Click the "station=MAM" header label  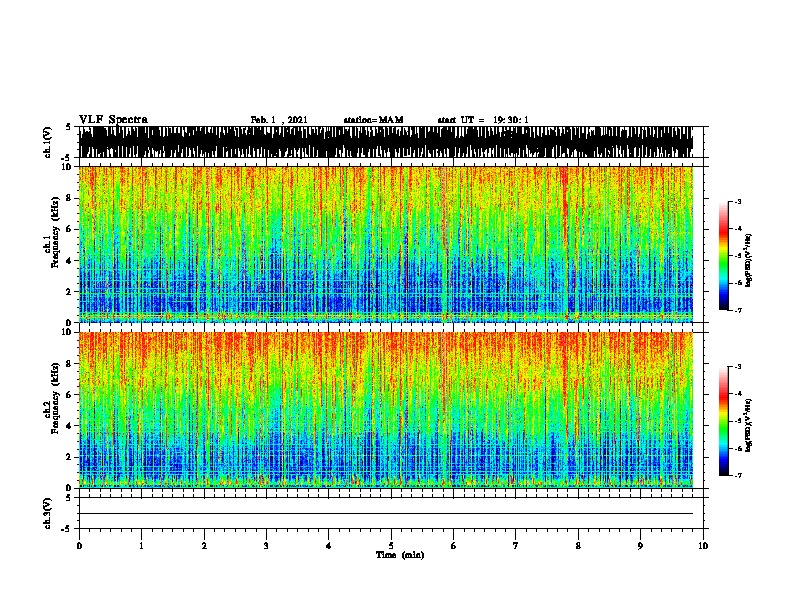pyautogui.click(x=373, y=120)
